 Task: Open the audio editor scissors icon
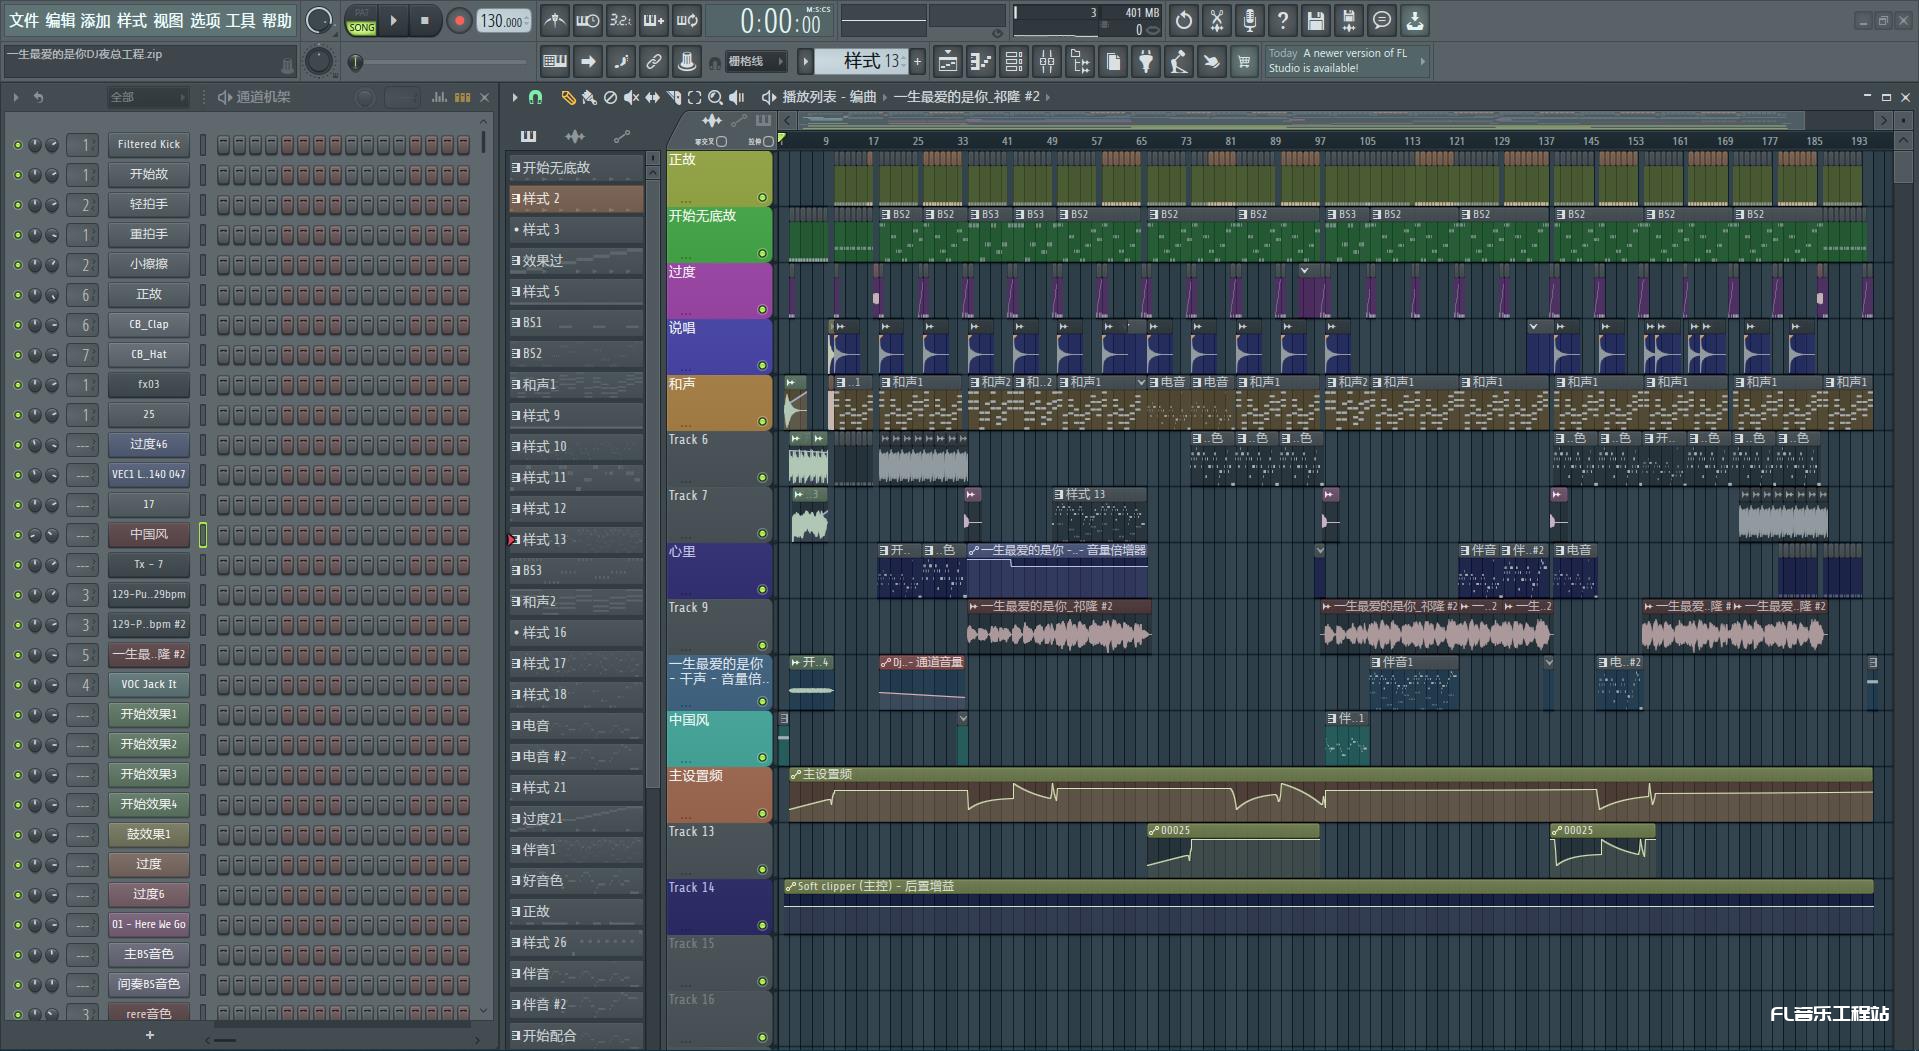1216,20
